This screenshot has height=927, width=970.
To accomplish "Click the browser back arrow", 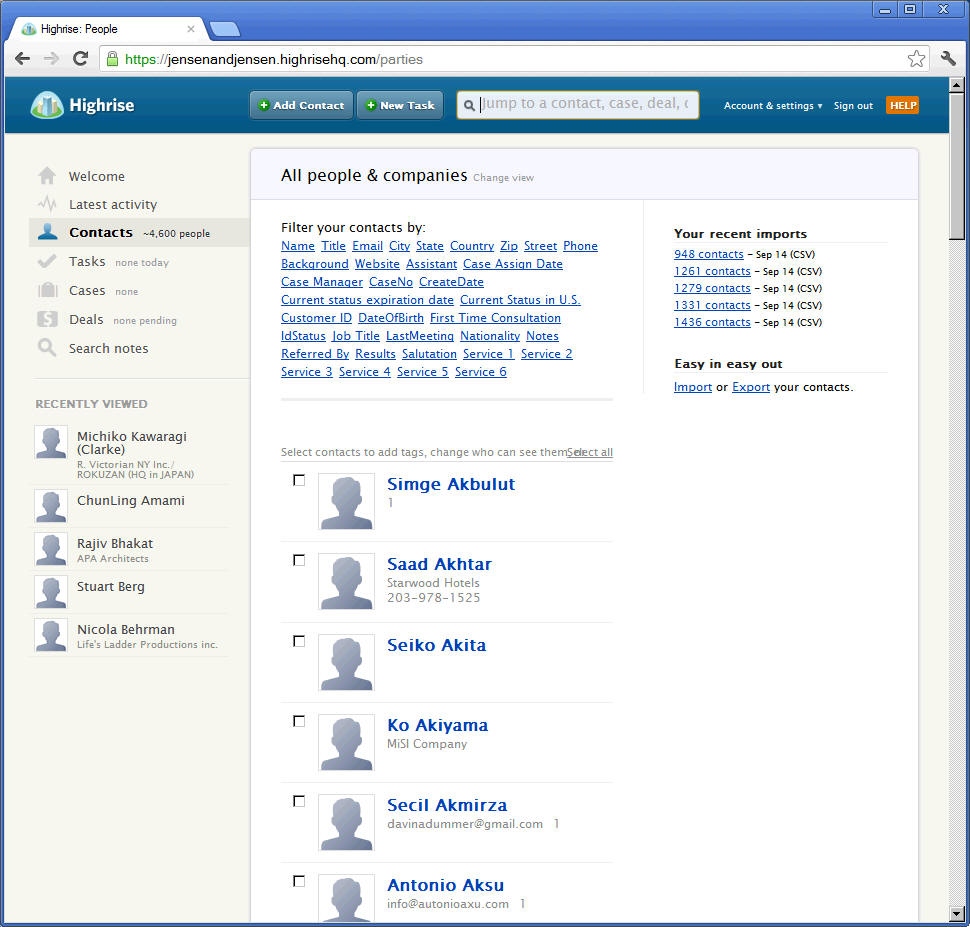I will [x=22, y=59].
